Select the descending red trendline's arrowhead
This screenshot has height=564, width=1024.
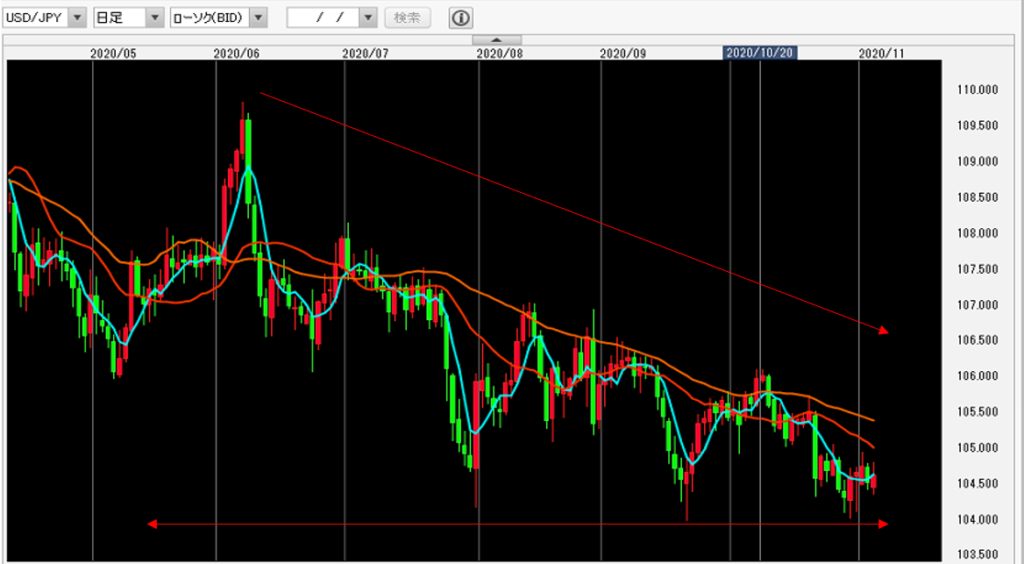(882, 330)
